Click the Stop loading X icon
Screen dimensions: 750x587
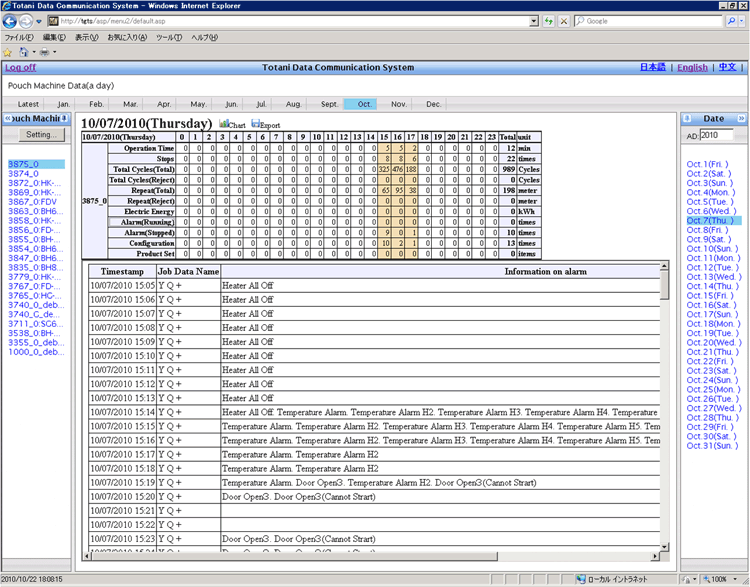point(564,22)
